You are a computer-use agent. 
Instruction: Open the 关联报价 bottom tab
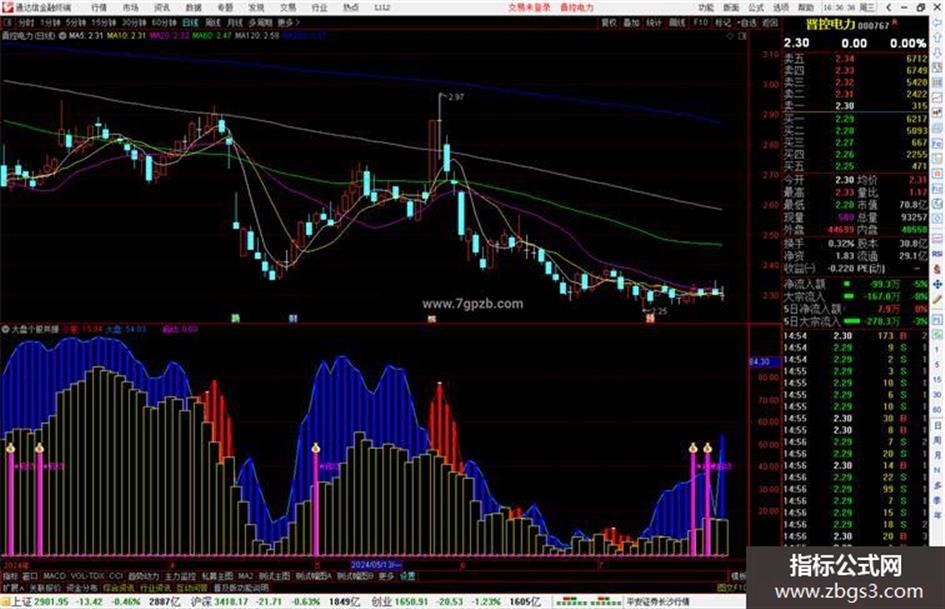(x=45, y=588)
